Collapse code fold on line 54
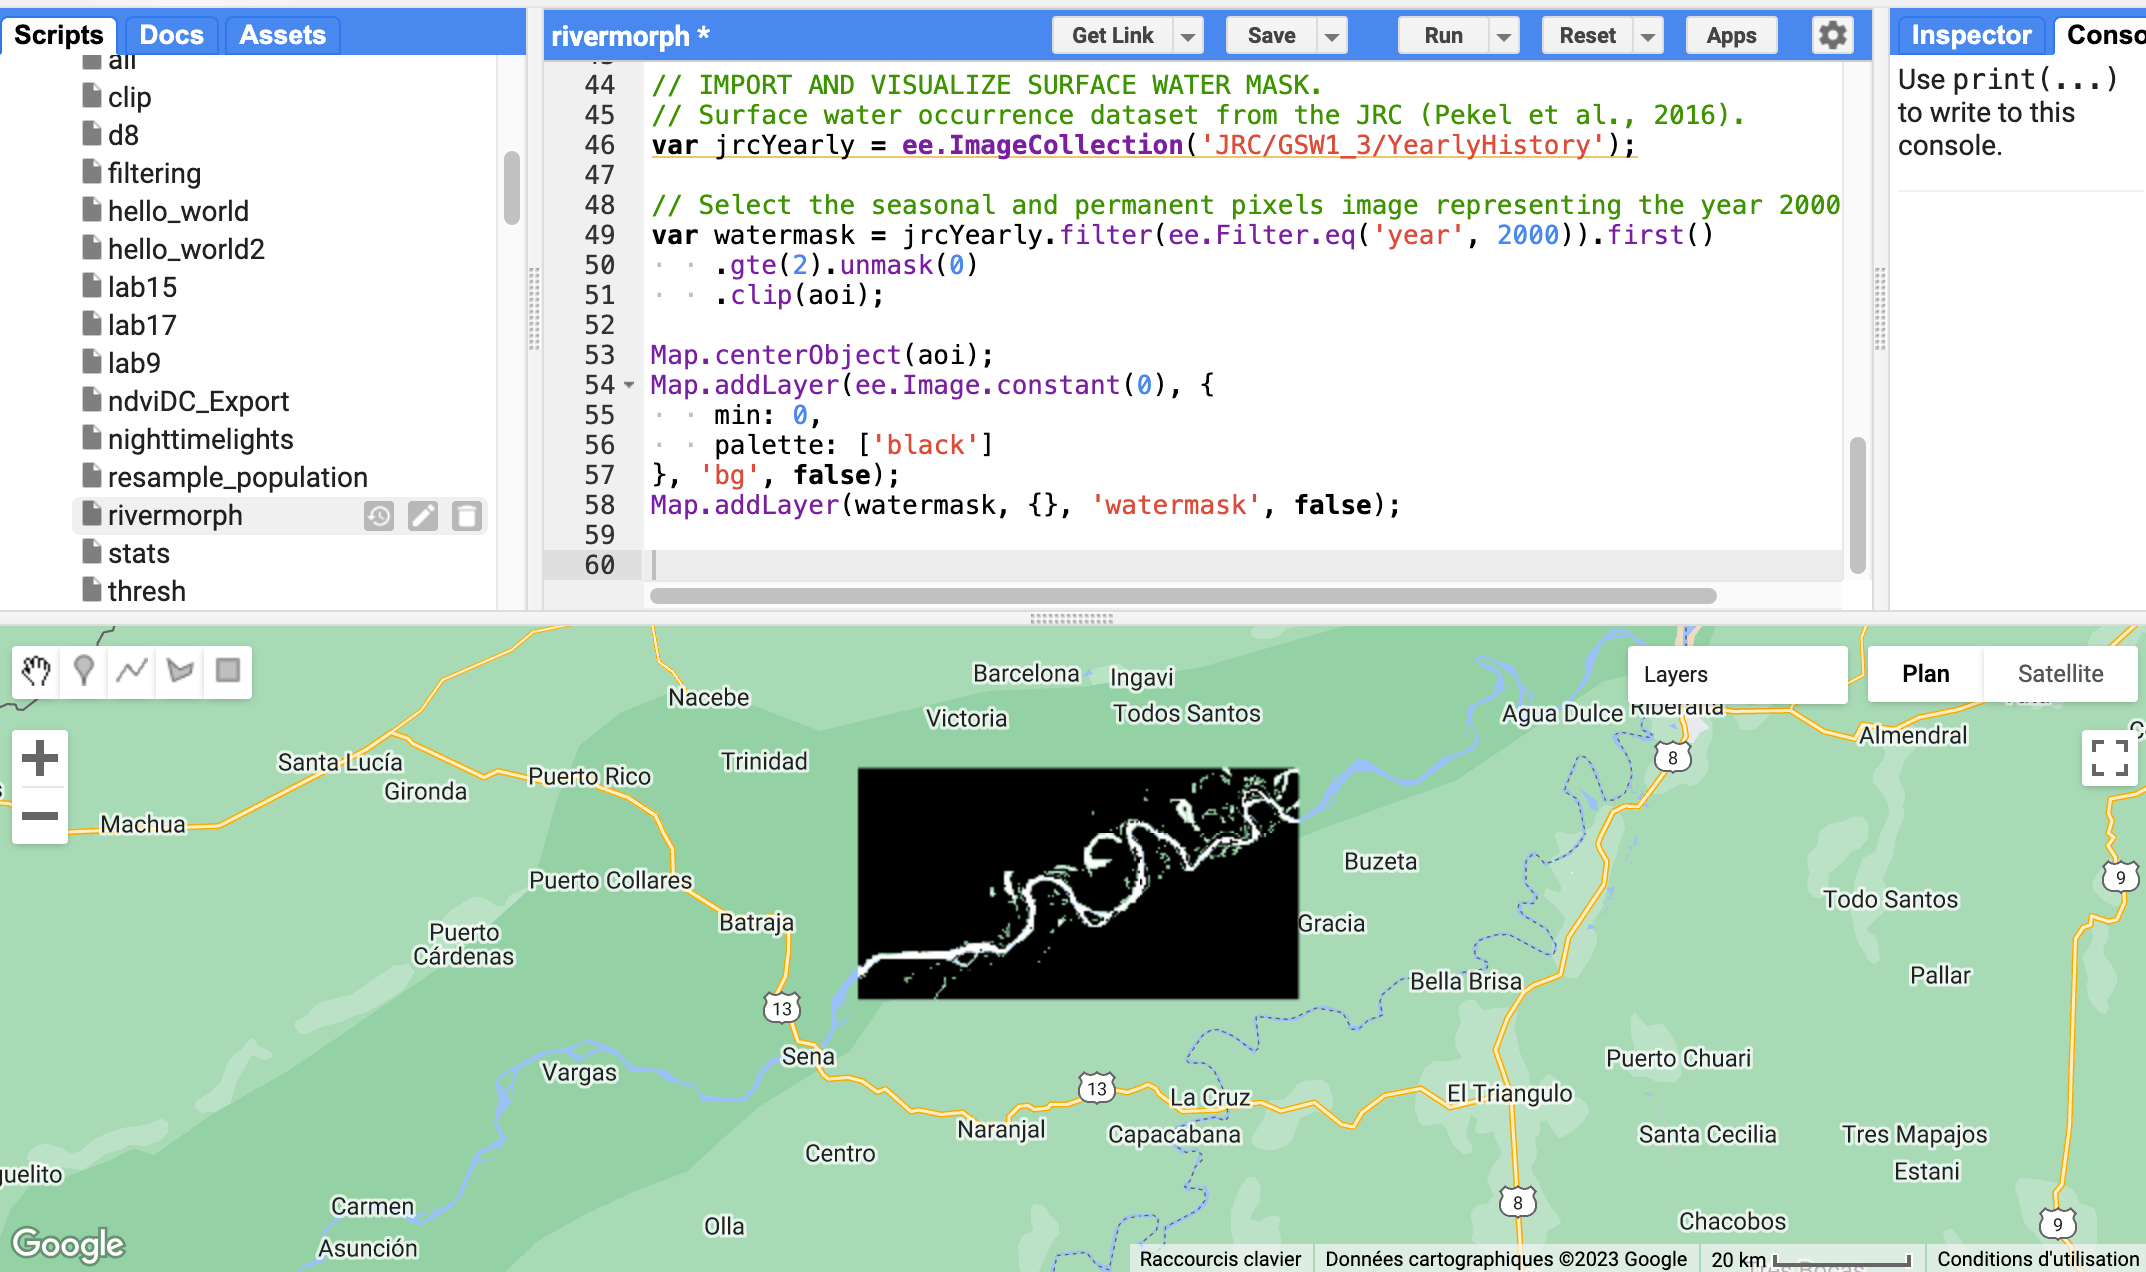The width and height of the screenshot is (2146, 1272). [x=629, y=385]
